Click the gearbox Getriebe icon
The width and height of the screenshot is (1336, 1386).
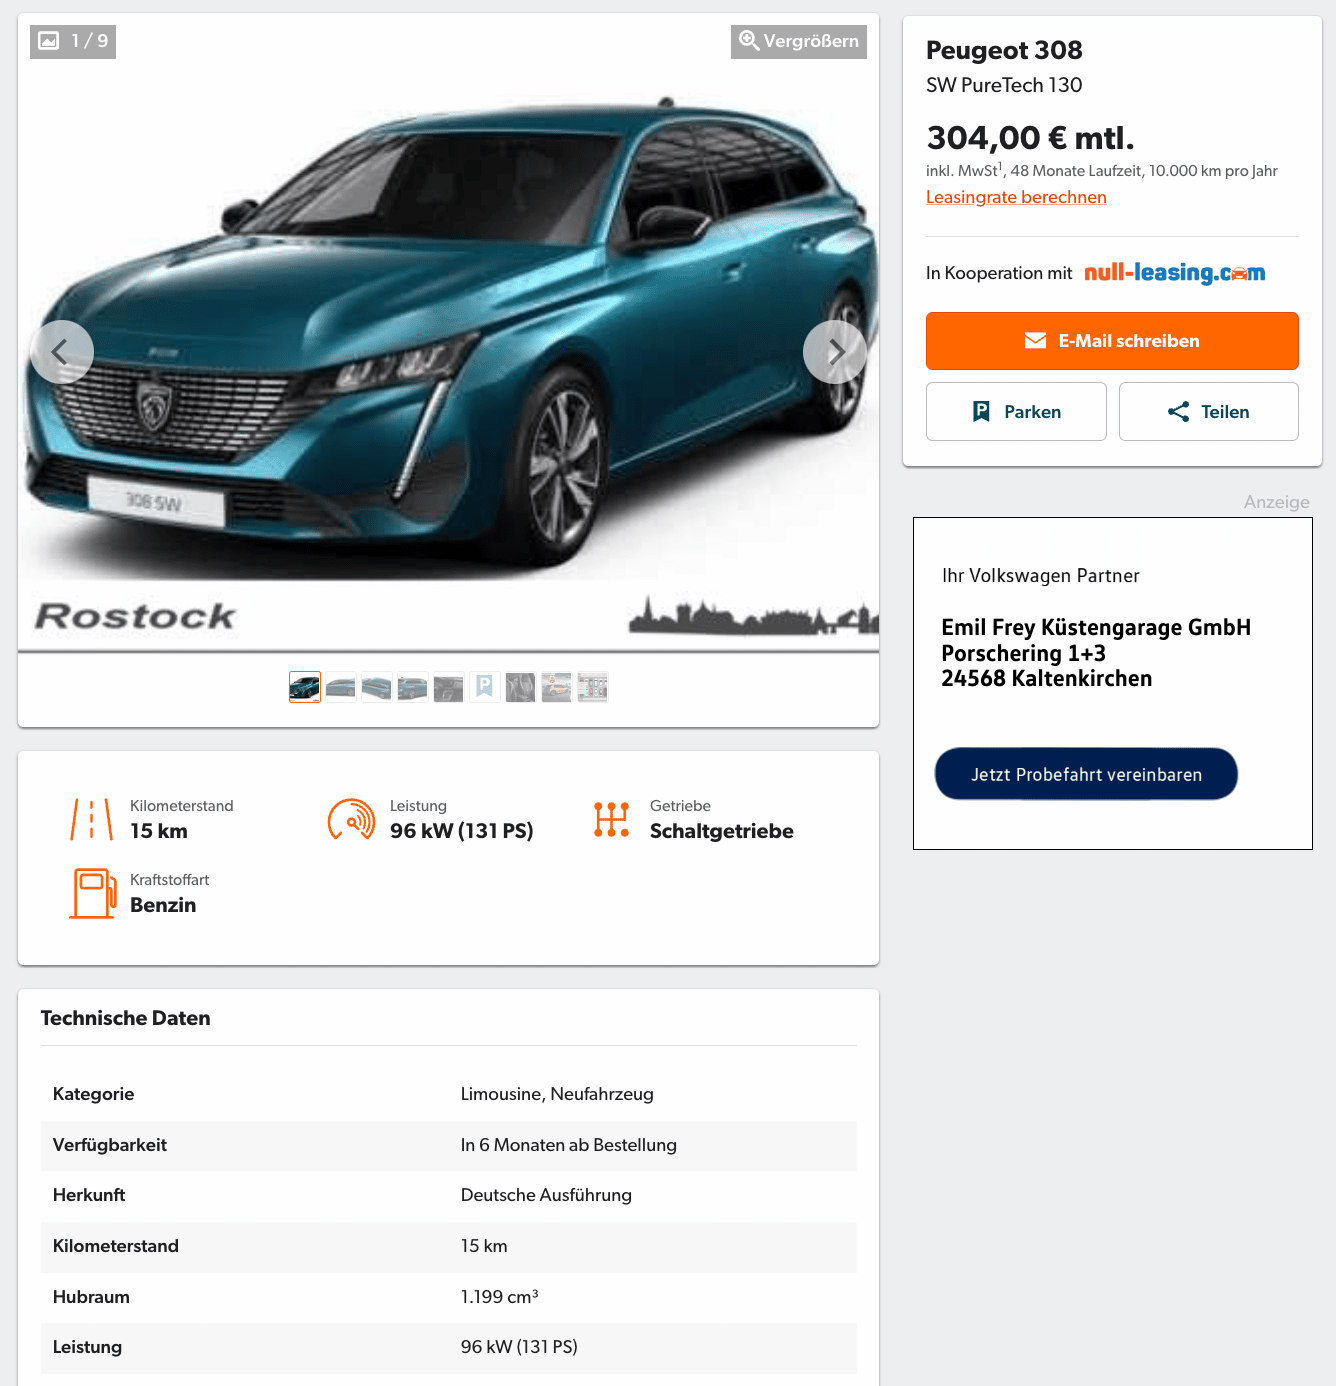point(611,819)
